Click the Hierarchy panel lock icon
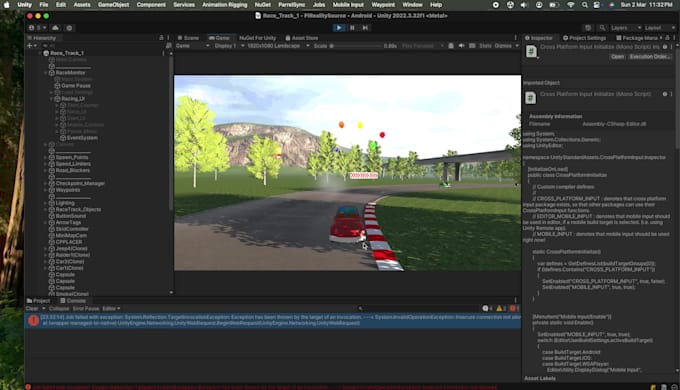 (161, 38)
